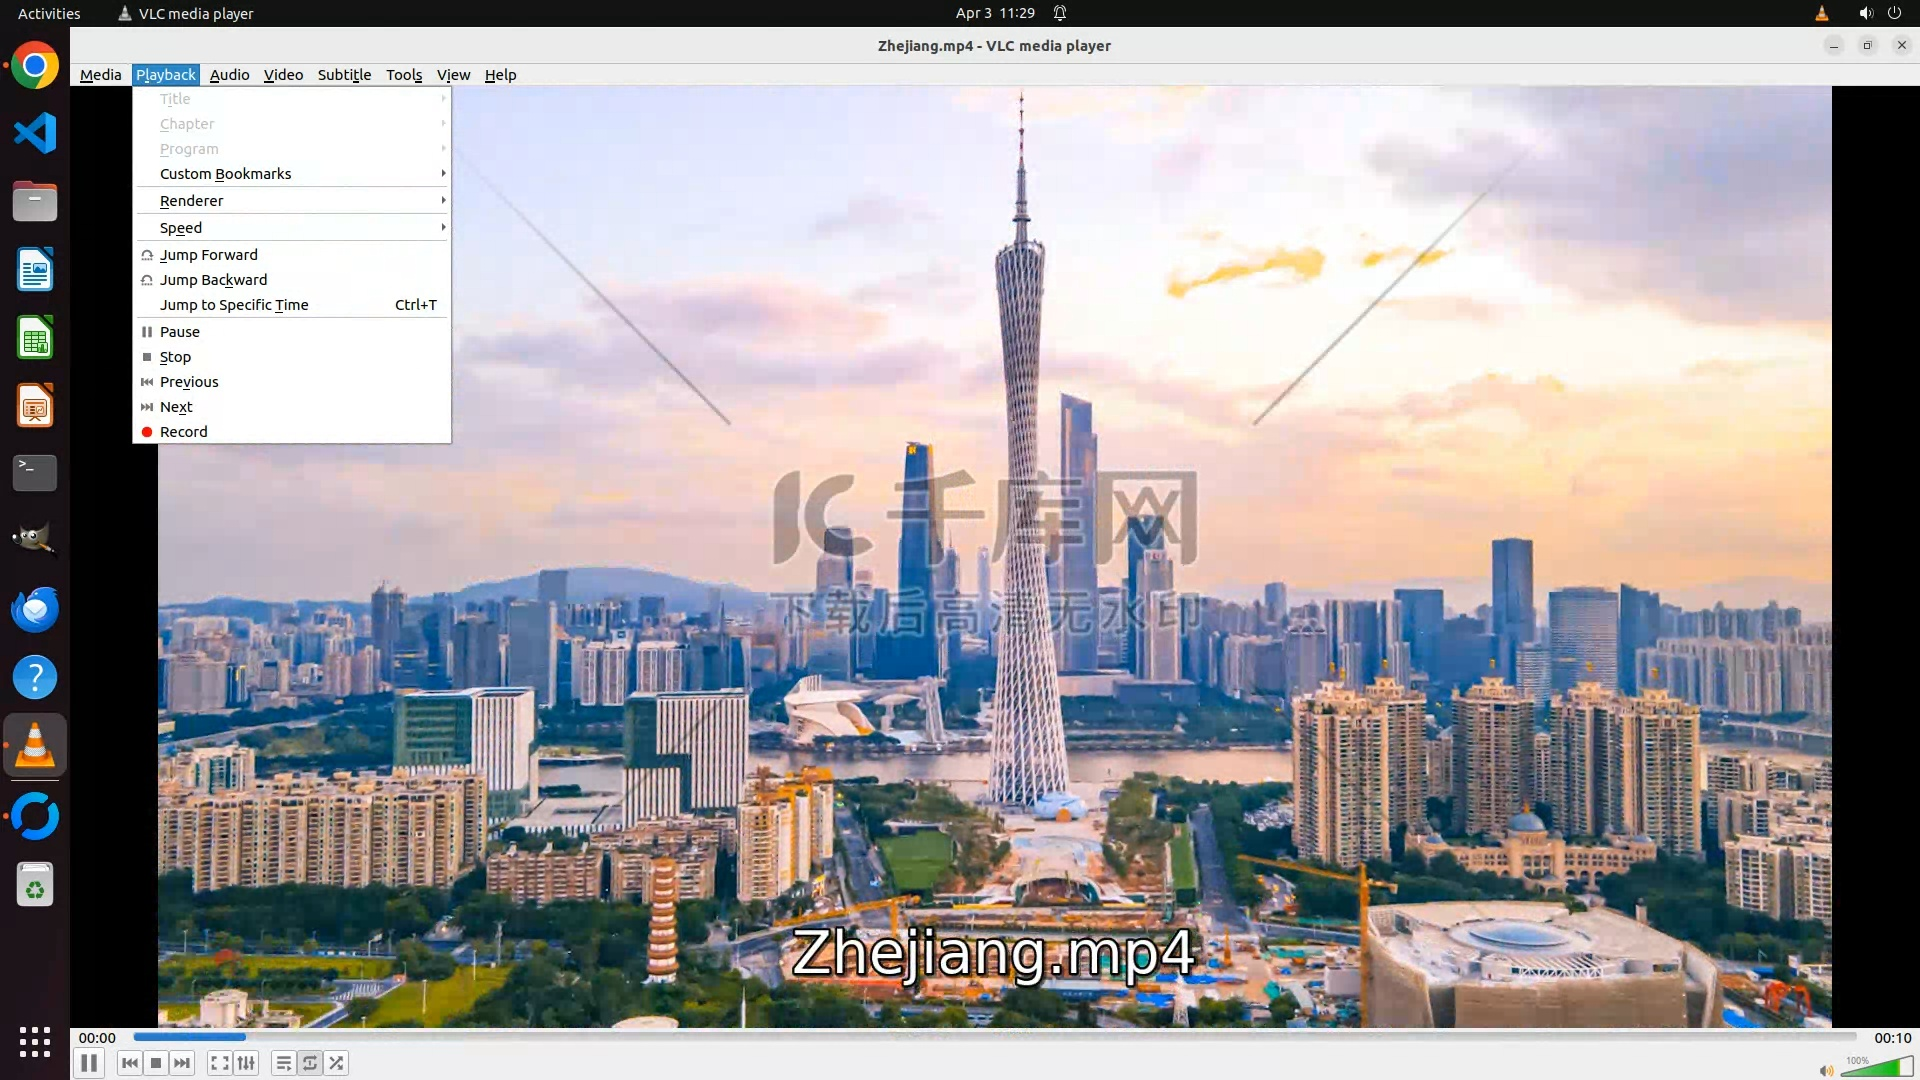Toggle the loop repeat mode button

click(310, 1063)
